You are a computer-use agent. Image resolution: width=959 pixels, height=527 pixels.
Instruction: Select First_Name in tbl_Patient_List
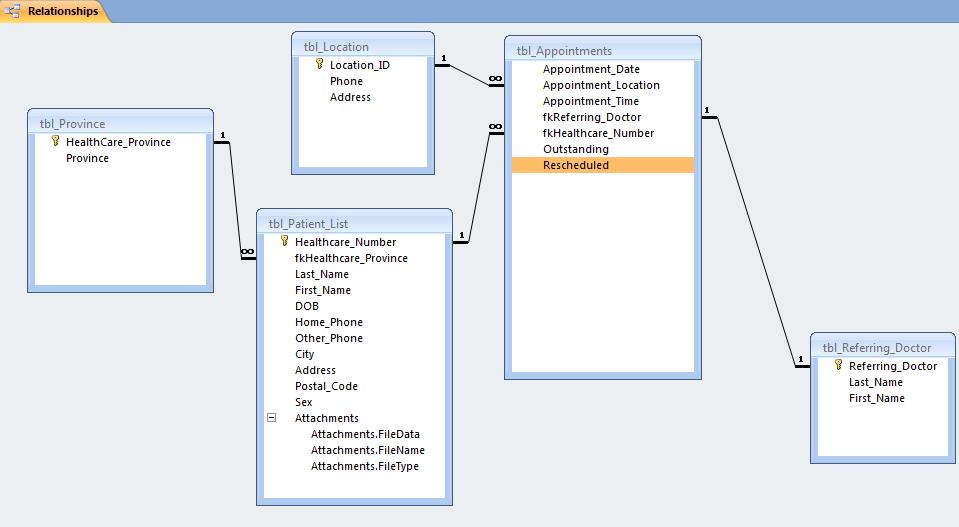354,290
